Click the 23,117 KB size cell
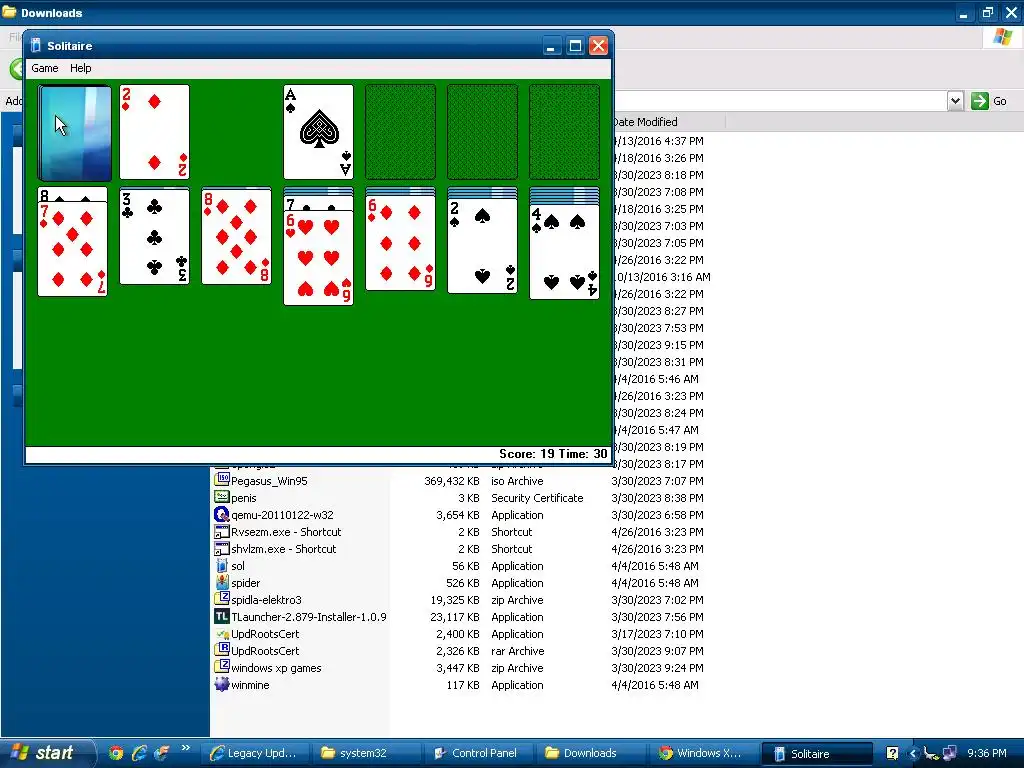 (x=455, y=616)
